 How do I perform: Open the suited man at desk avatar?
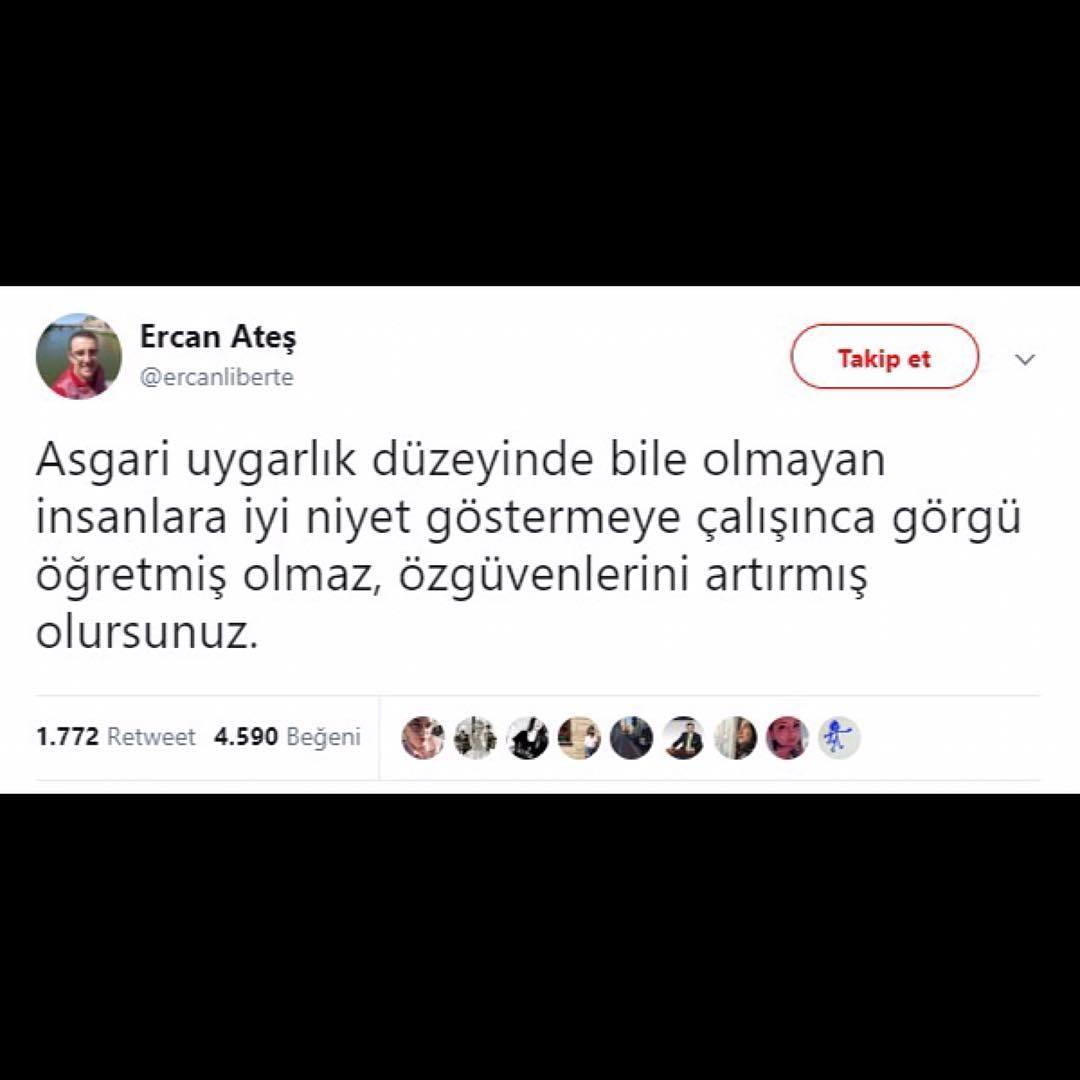tap(683, 738)
